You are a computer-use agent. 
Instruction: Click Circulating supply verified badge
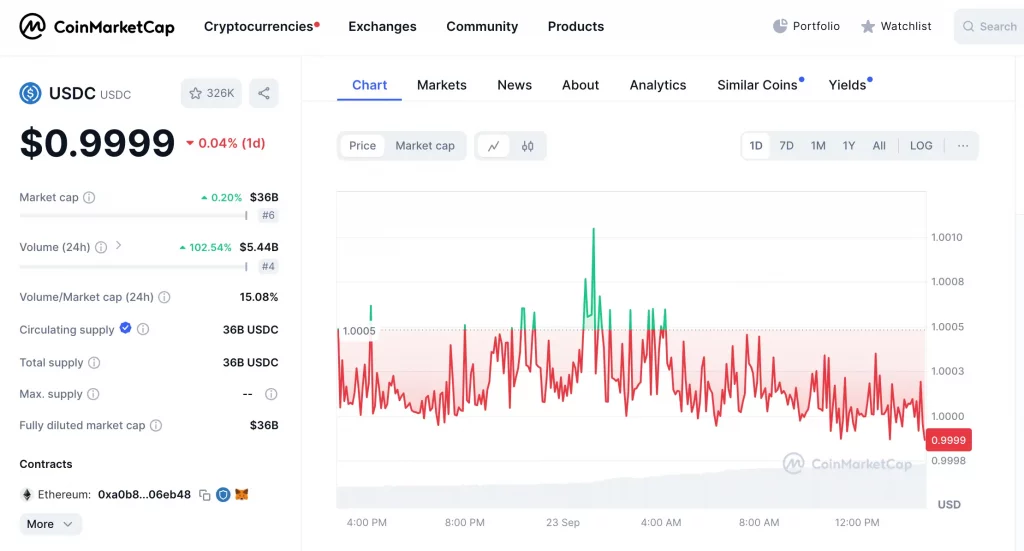(x=125, y=328)
